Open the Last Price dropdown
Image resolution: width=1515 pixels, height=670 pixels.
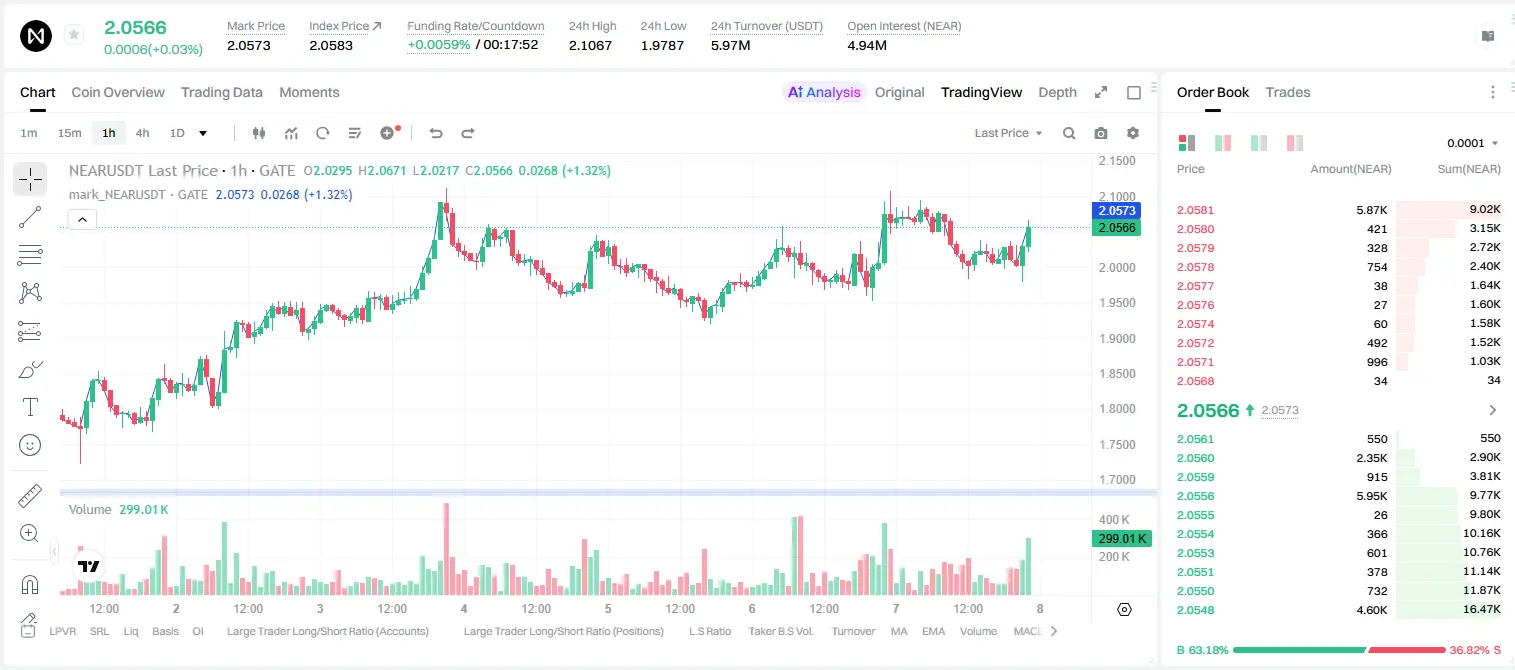[x=1008, y=133]
